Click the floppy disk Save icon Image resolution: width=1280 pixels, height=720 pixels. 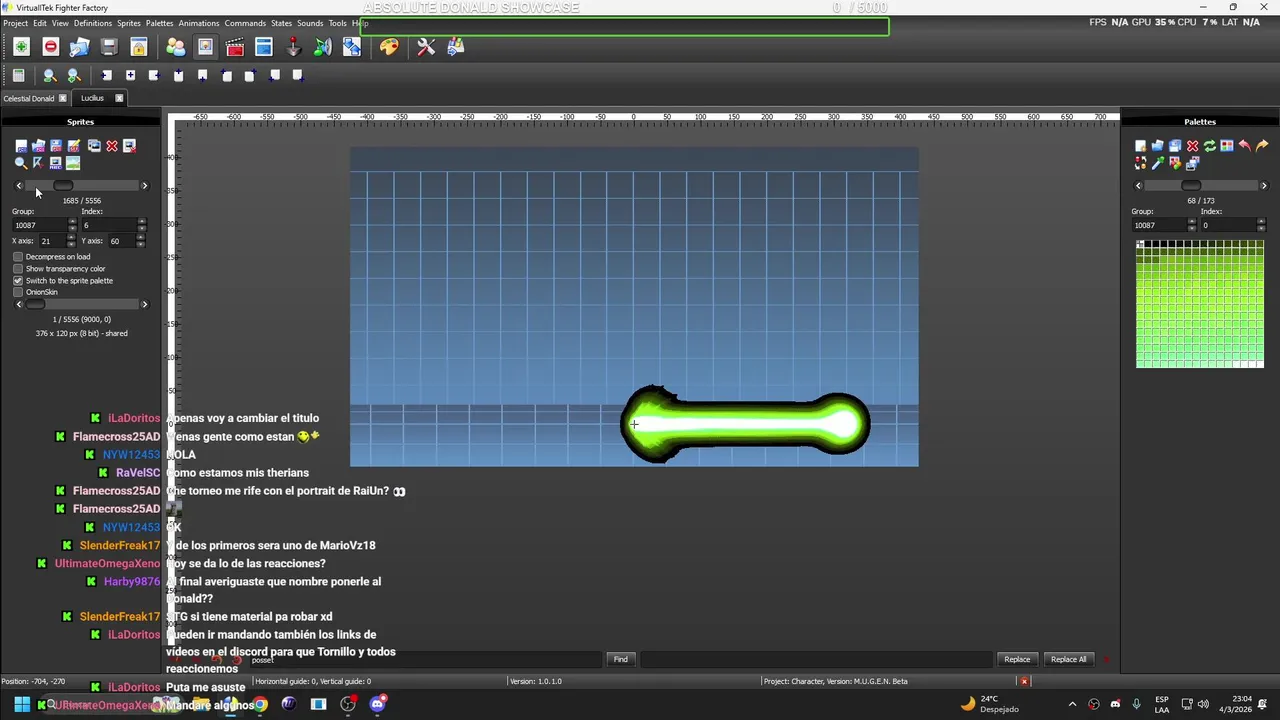coord(109,47)
